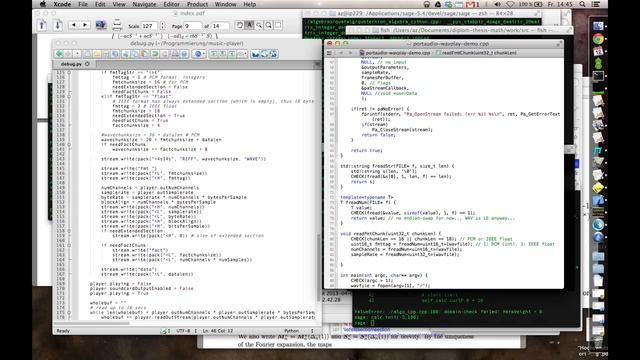Collapse fold at line 140 'if needFactChunk'
This screenshot has height=360, width=640.
tap(69, 144)
